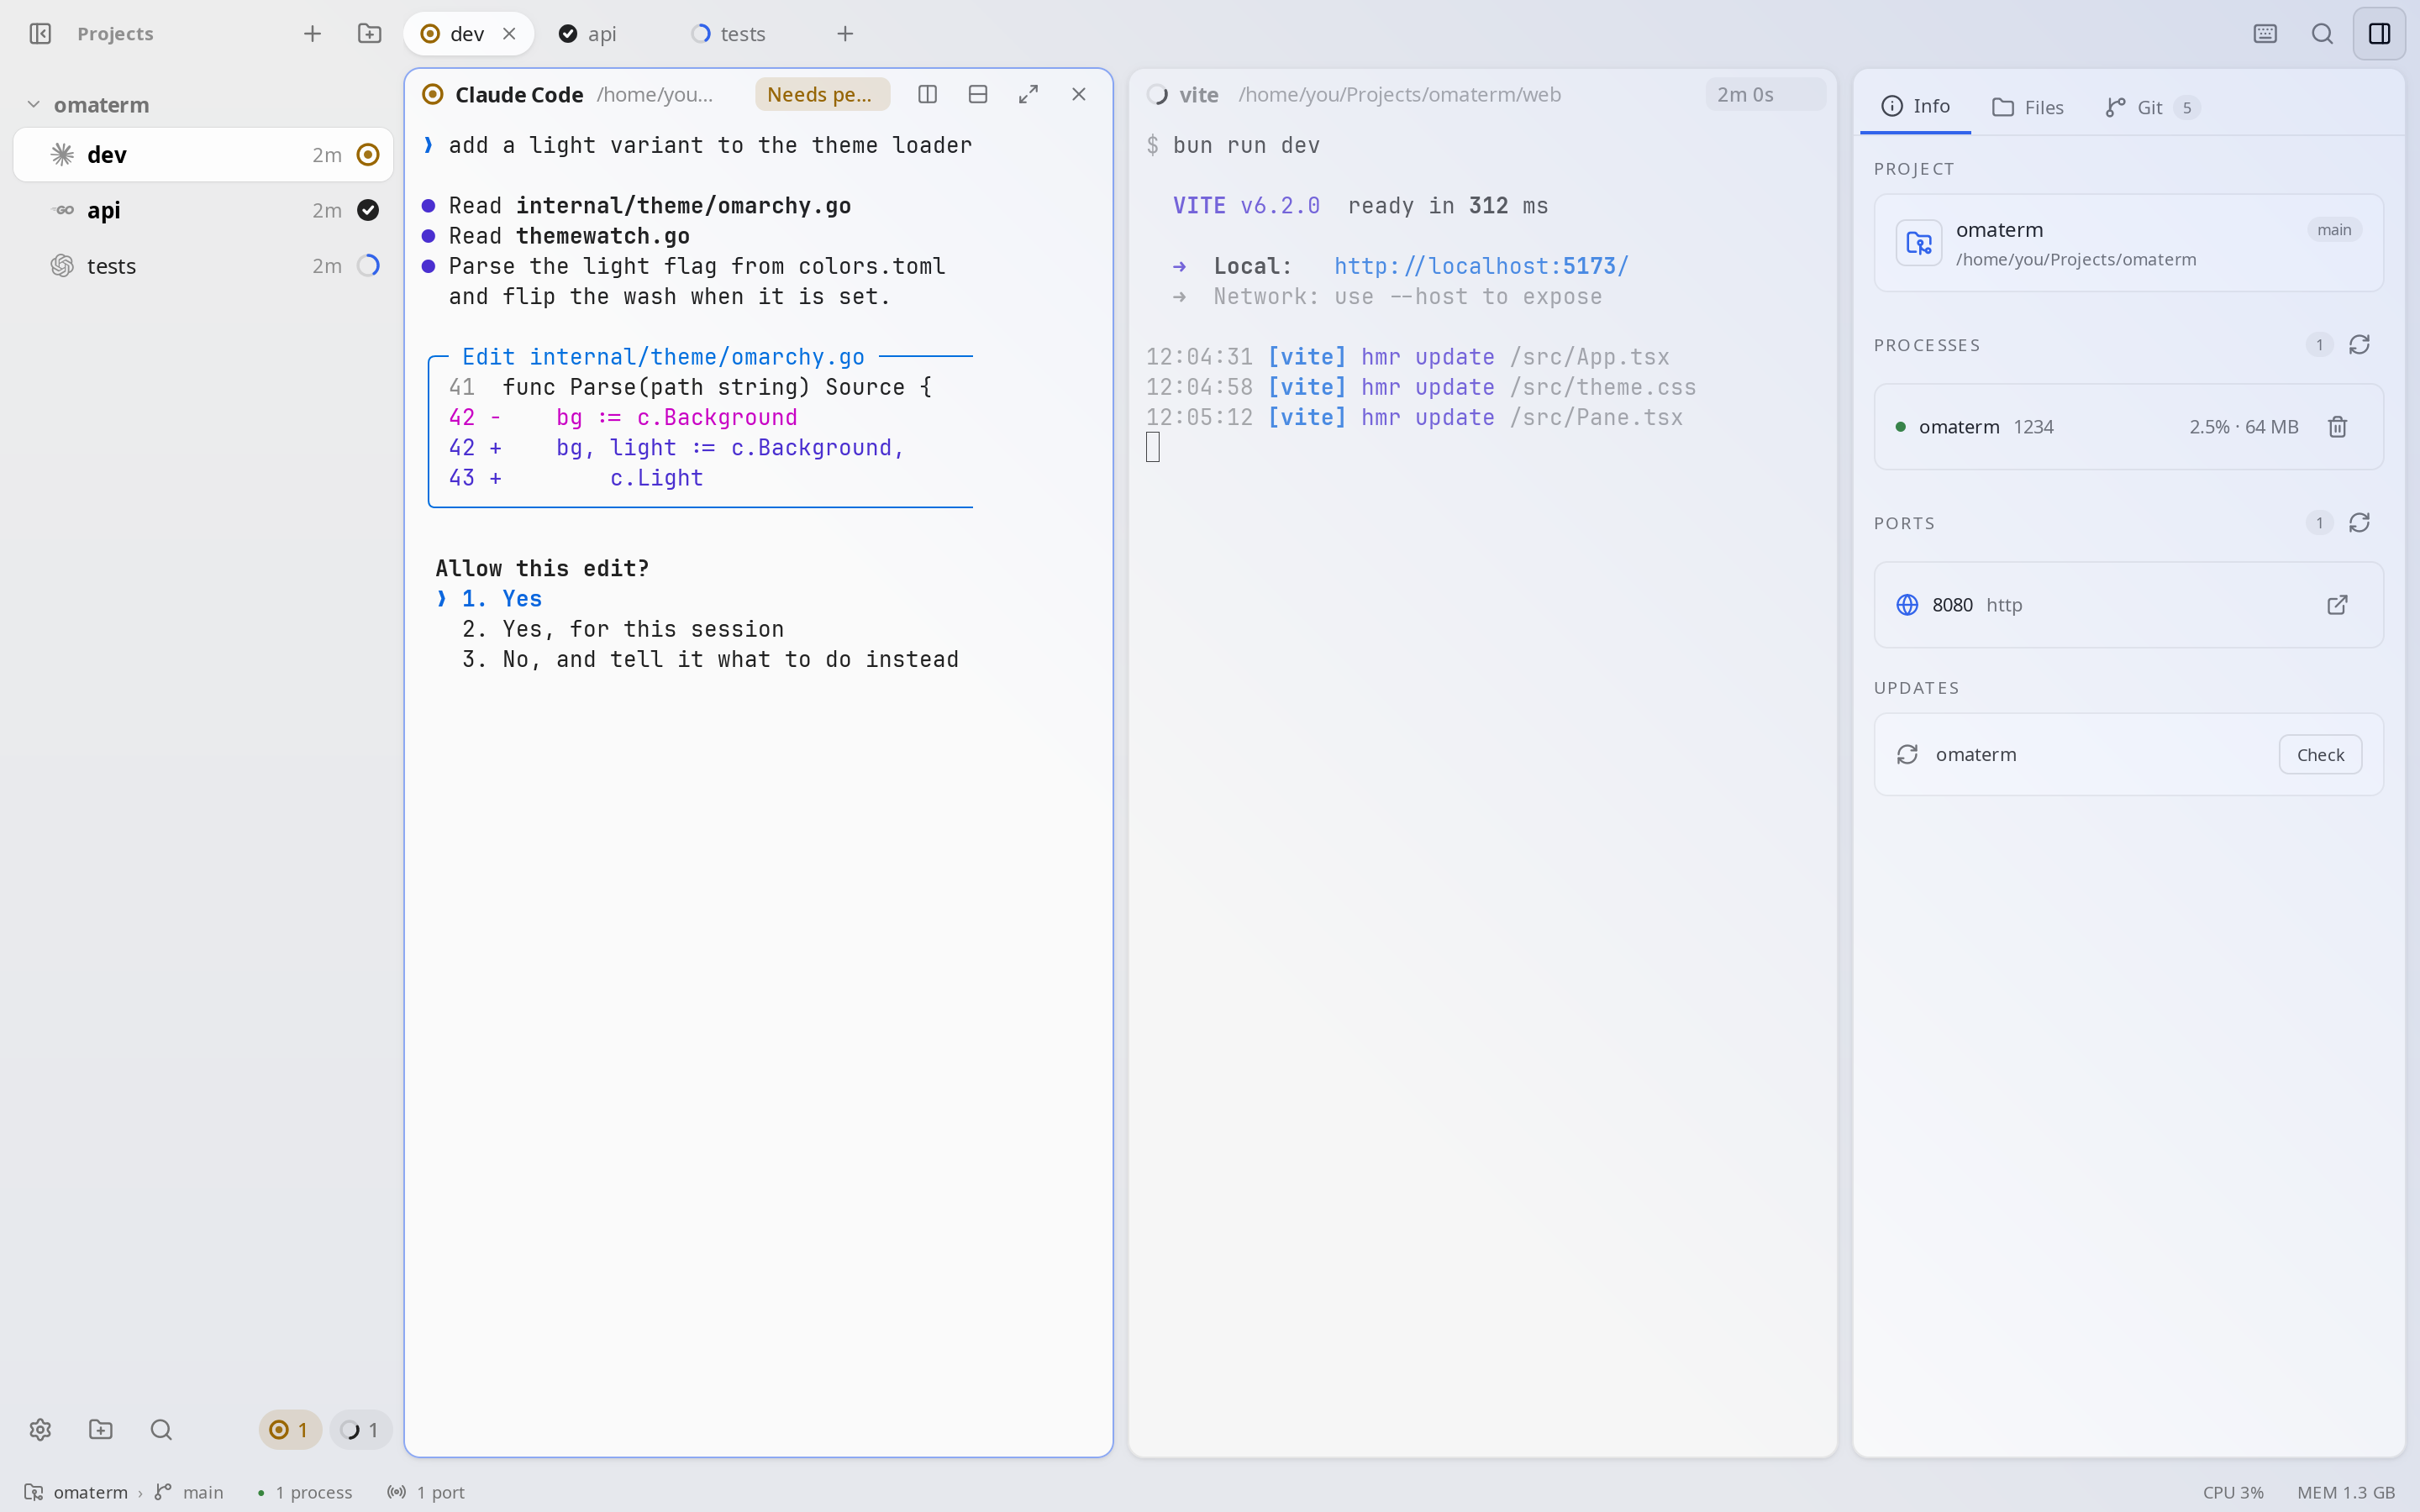The image size is (2420, 1512).
Task: Open the Git tab in the right panel
Action: pos(2151,107)
